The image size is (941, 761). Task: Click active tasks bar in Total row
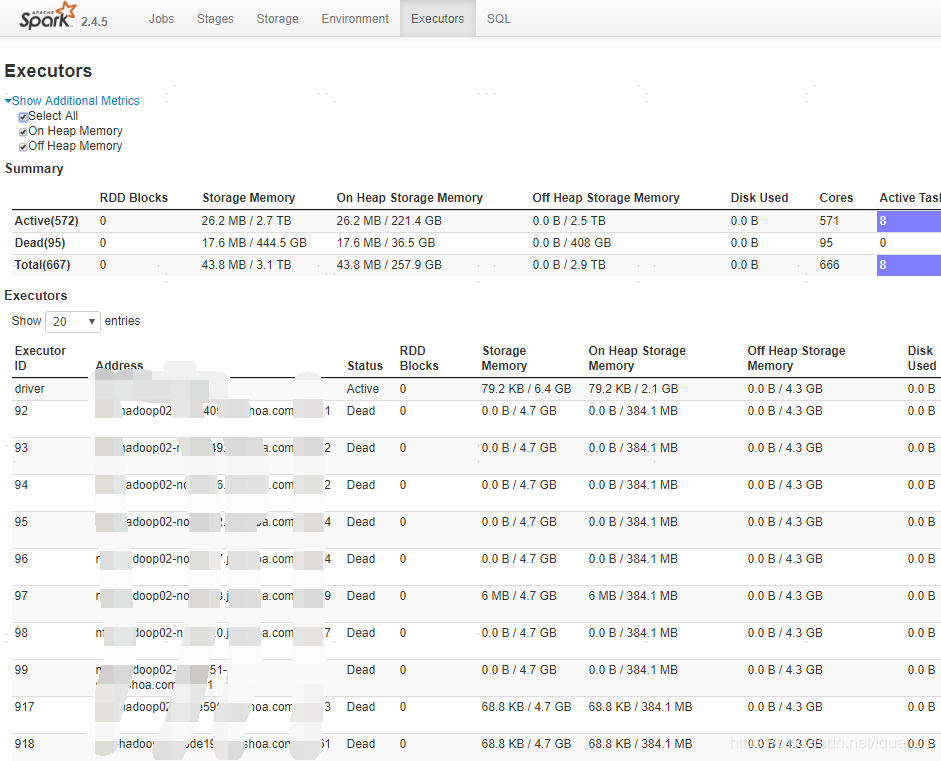point(909,265)
